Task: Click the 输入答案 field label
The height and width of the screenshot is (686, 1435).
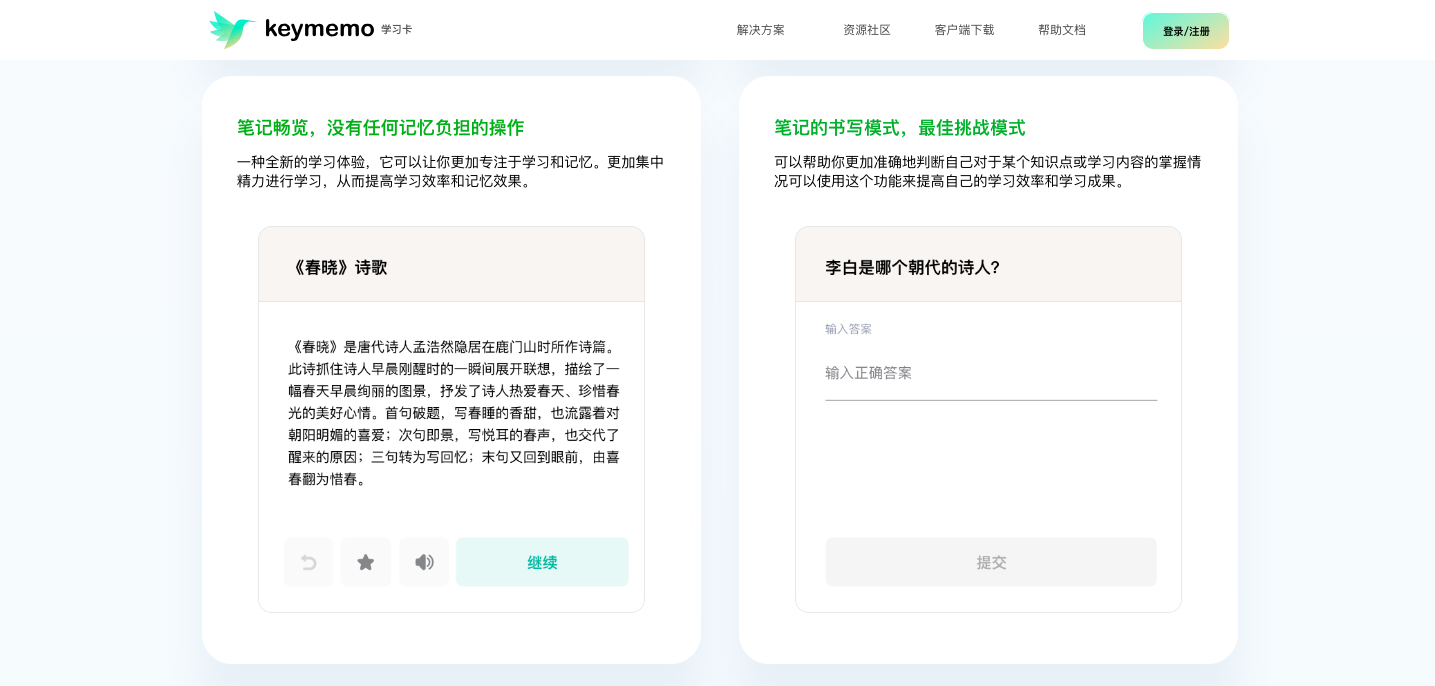Action: coord(848,329)
